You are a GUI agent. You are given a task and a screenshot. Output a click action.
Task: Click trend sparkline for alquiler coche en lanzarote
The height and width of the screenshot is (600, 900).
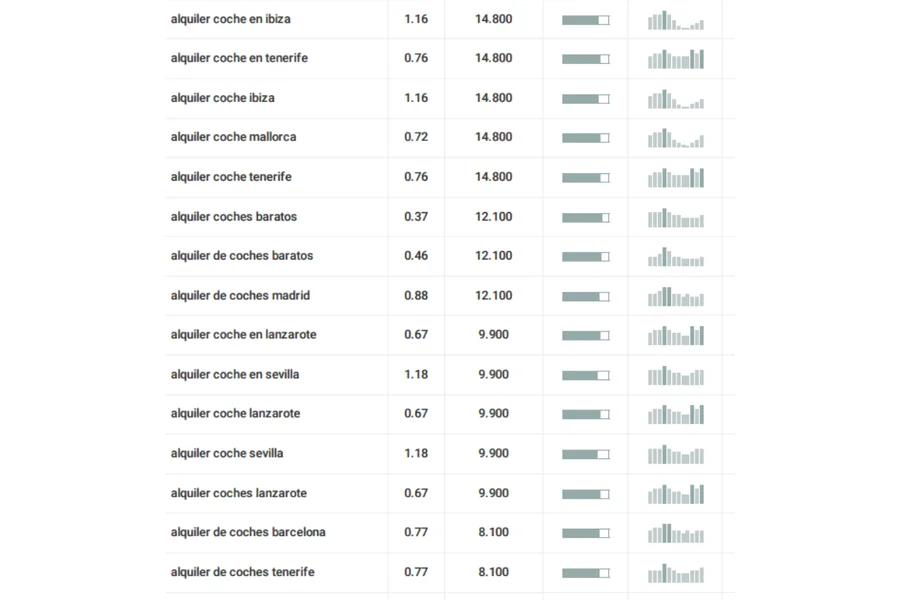[x=675, y=336]
